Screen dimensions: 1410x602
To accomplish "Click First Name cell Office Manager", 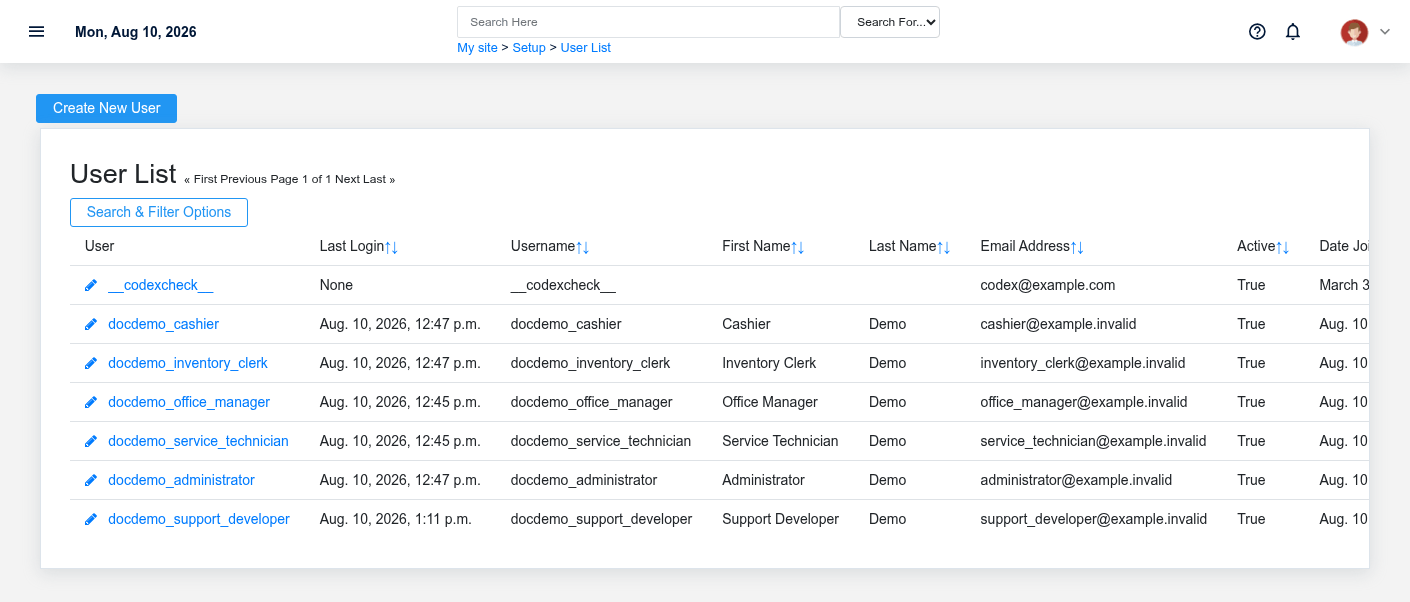I will (770, 402).
